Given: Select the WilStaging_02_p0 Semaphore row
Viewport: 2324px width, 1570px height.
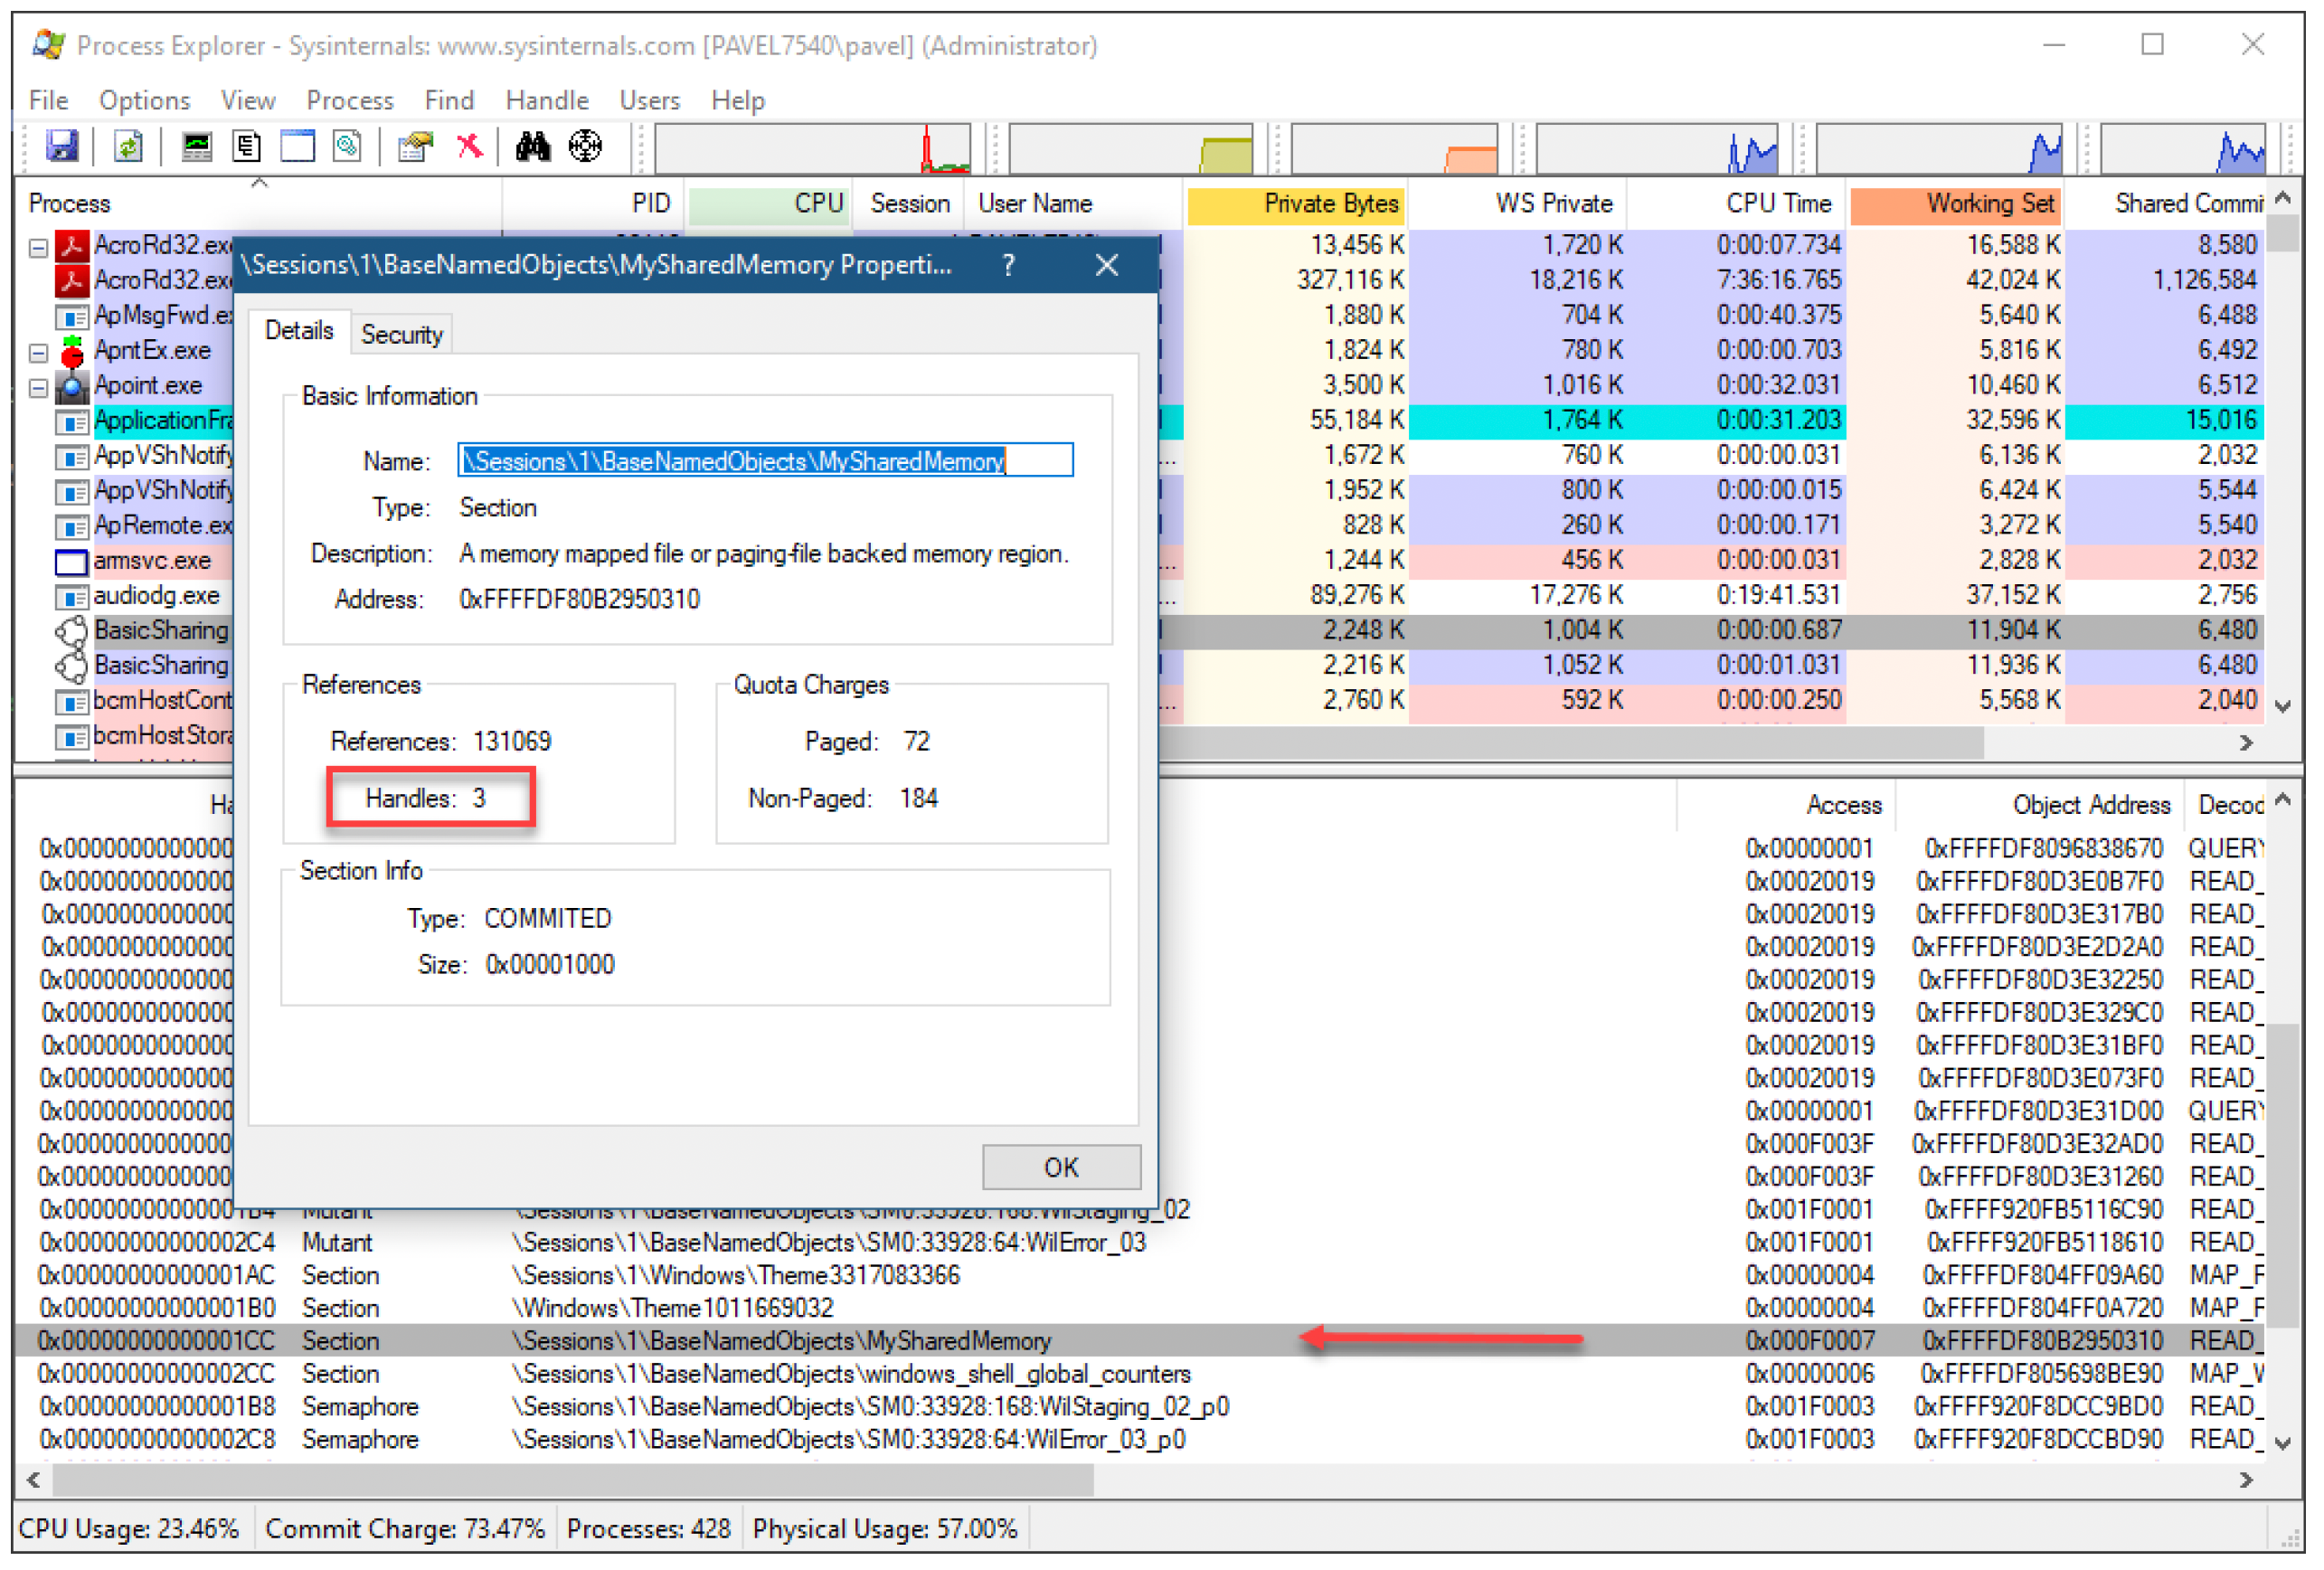Looking at the screenshot, I should 1140,1407.
